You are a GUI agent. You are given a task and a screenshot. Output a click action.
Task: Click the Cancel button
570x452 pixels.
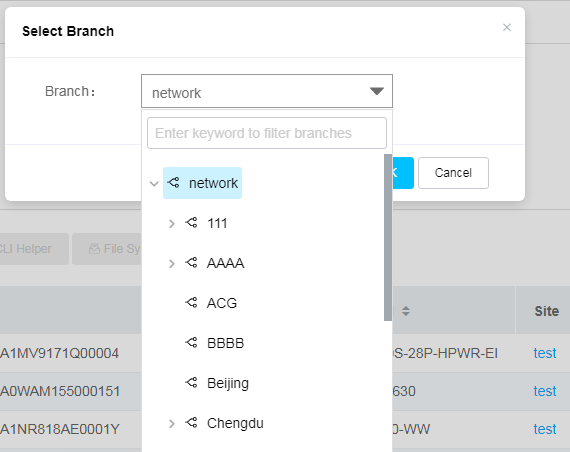[x=453, y=173]
